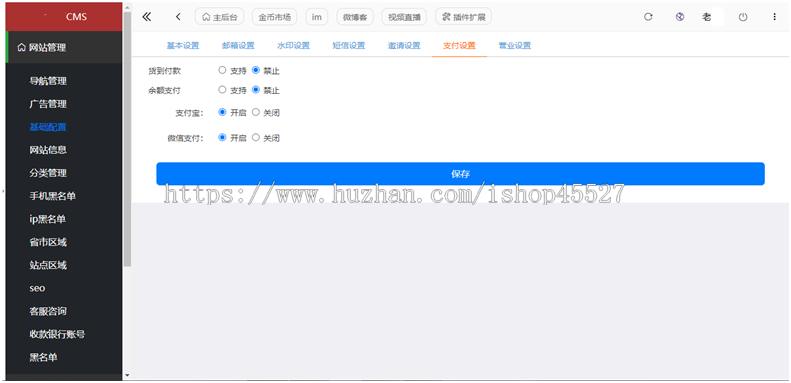
Task: Open the 视频直播 page
Action: [x=404, y=17]
